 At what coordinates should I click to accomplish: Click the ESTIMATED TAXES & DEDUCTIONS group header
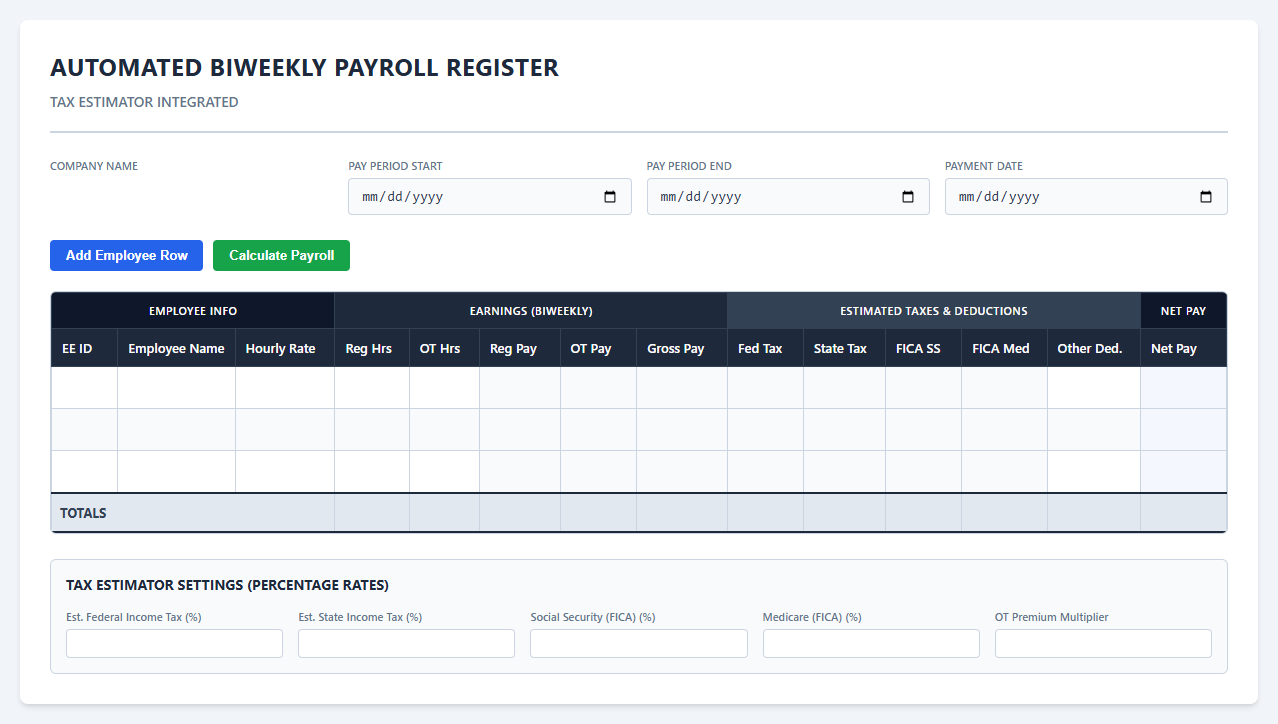pyautogui.click(x=934, y=311)
